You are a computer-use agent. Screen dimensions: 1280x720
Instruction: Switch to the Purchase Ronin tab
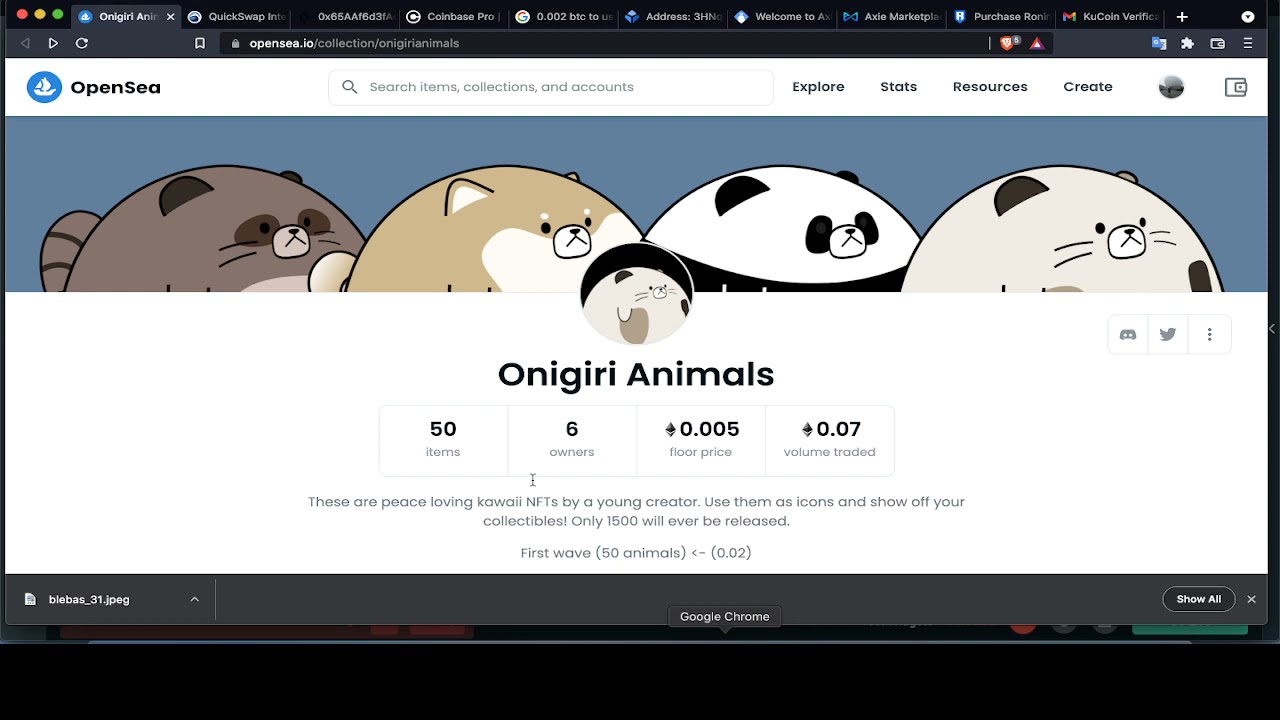(999, 16)
